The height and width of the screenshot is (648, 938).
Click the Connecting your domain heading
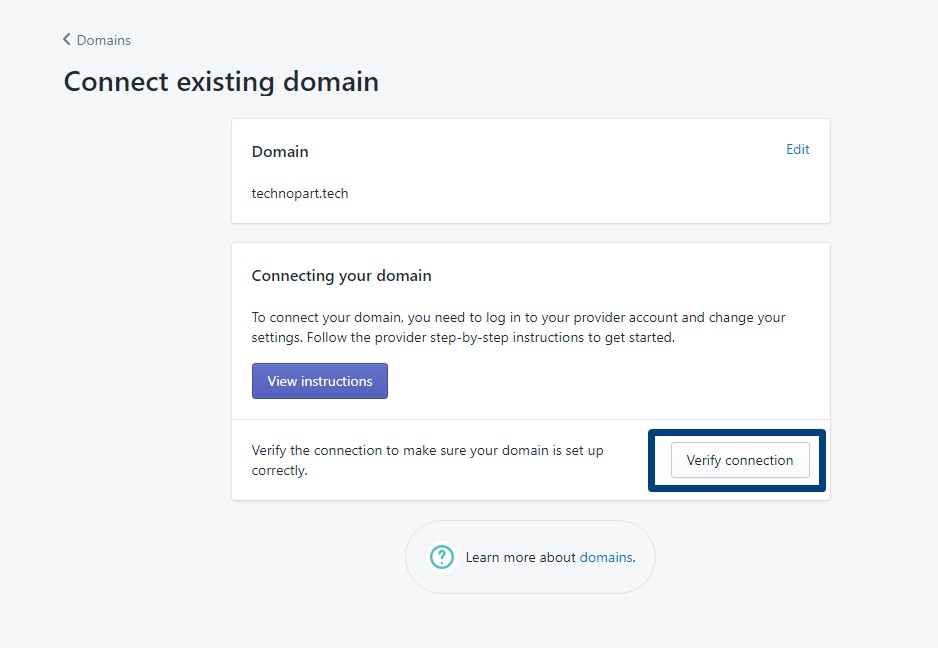341,275
